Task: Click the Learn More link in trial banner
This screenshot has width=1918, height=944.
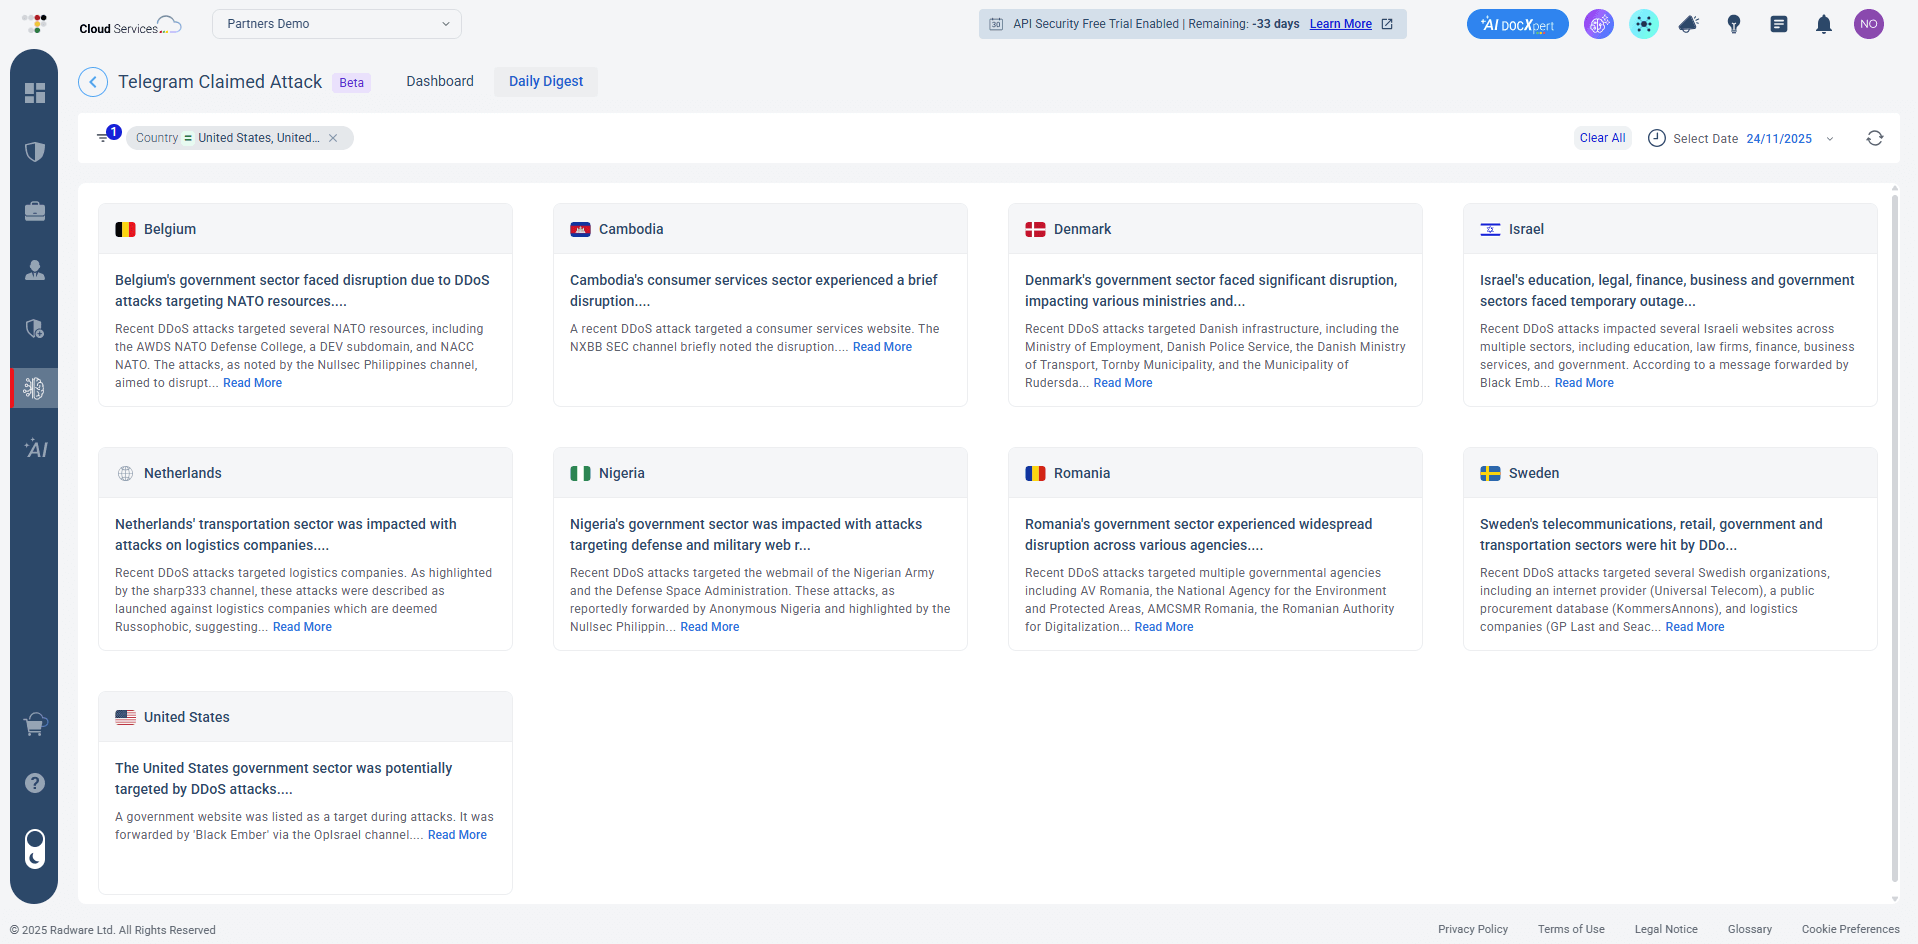Action: (x=1341, y=24)
